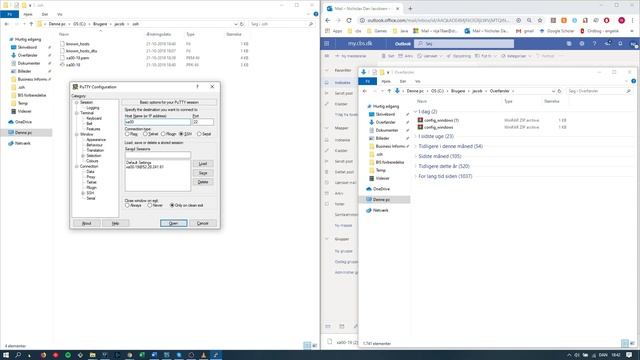Open the Del tab in left Explorer window
Image resolution: width=640 pixels, height=360 pixels.
pos(45,14)
